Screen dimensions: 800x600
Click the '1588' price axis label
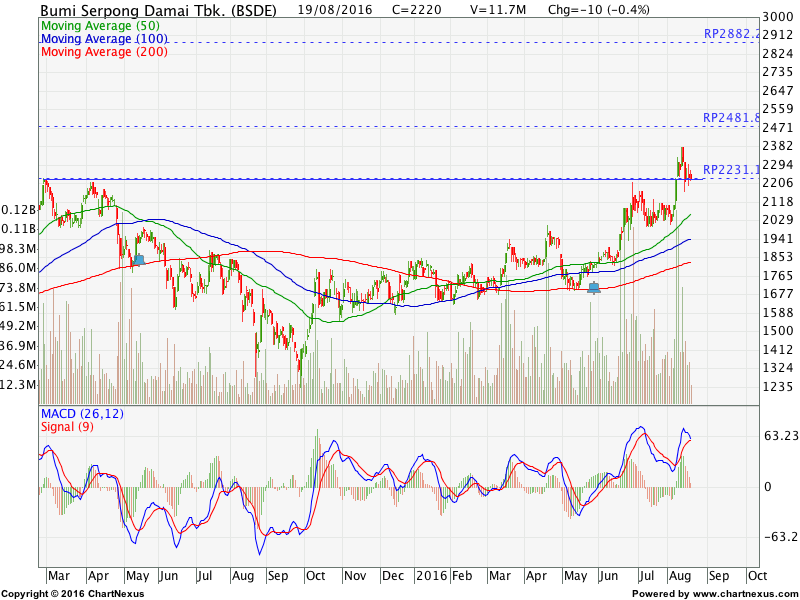pyautogui.click(x=778, y=312)
